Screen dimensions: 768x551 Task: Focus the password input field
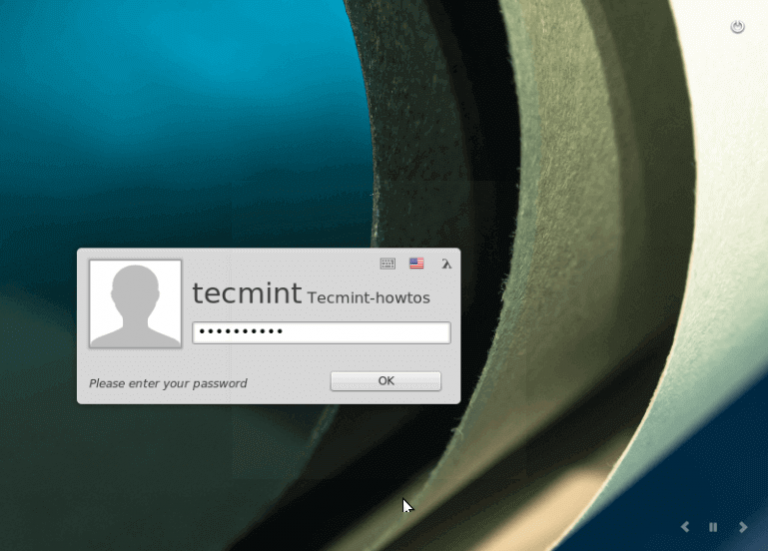[x=321, y=333]
